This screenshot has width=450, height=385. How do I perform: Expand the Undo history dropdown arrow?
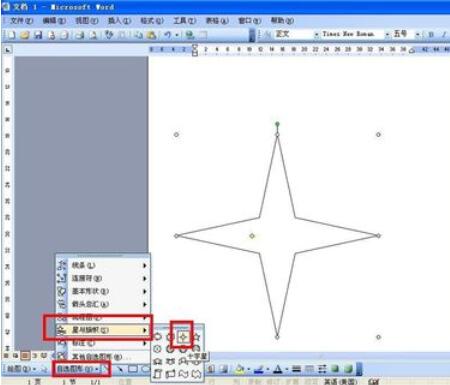pos(177,35)
